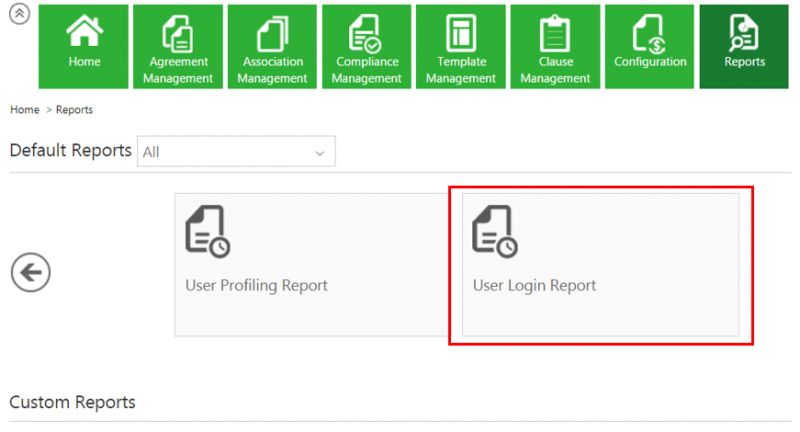Open Association Management module
The width and height of the screenshot is (800, 432).
pos(272,47)
